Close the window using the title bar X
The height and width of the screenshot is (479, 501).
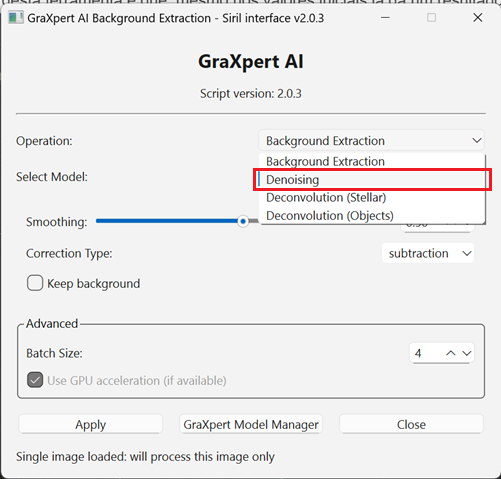[x=478, y=18]
